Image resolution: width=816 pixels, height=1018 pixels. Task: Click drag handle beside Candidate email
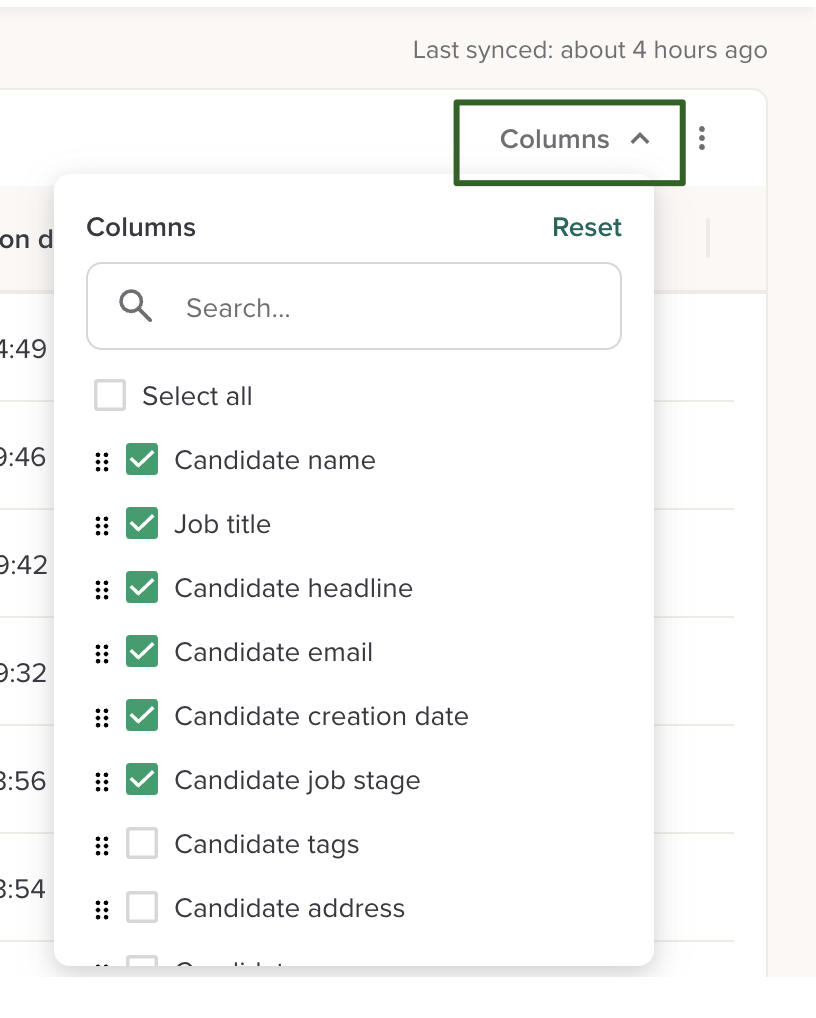tap(101, 653)
